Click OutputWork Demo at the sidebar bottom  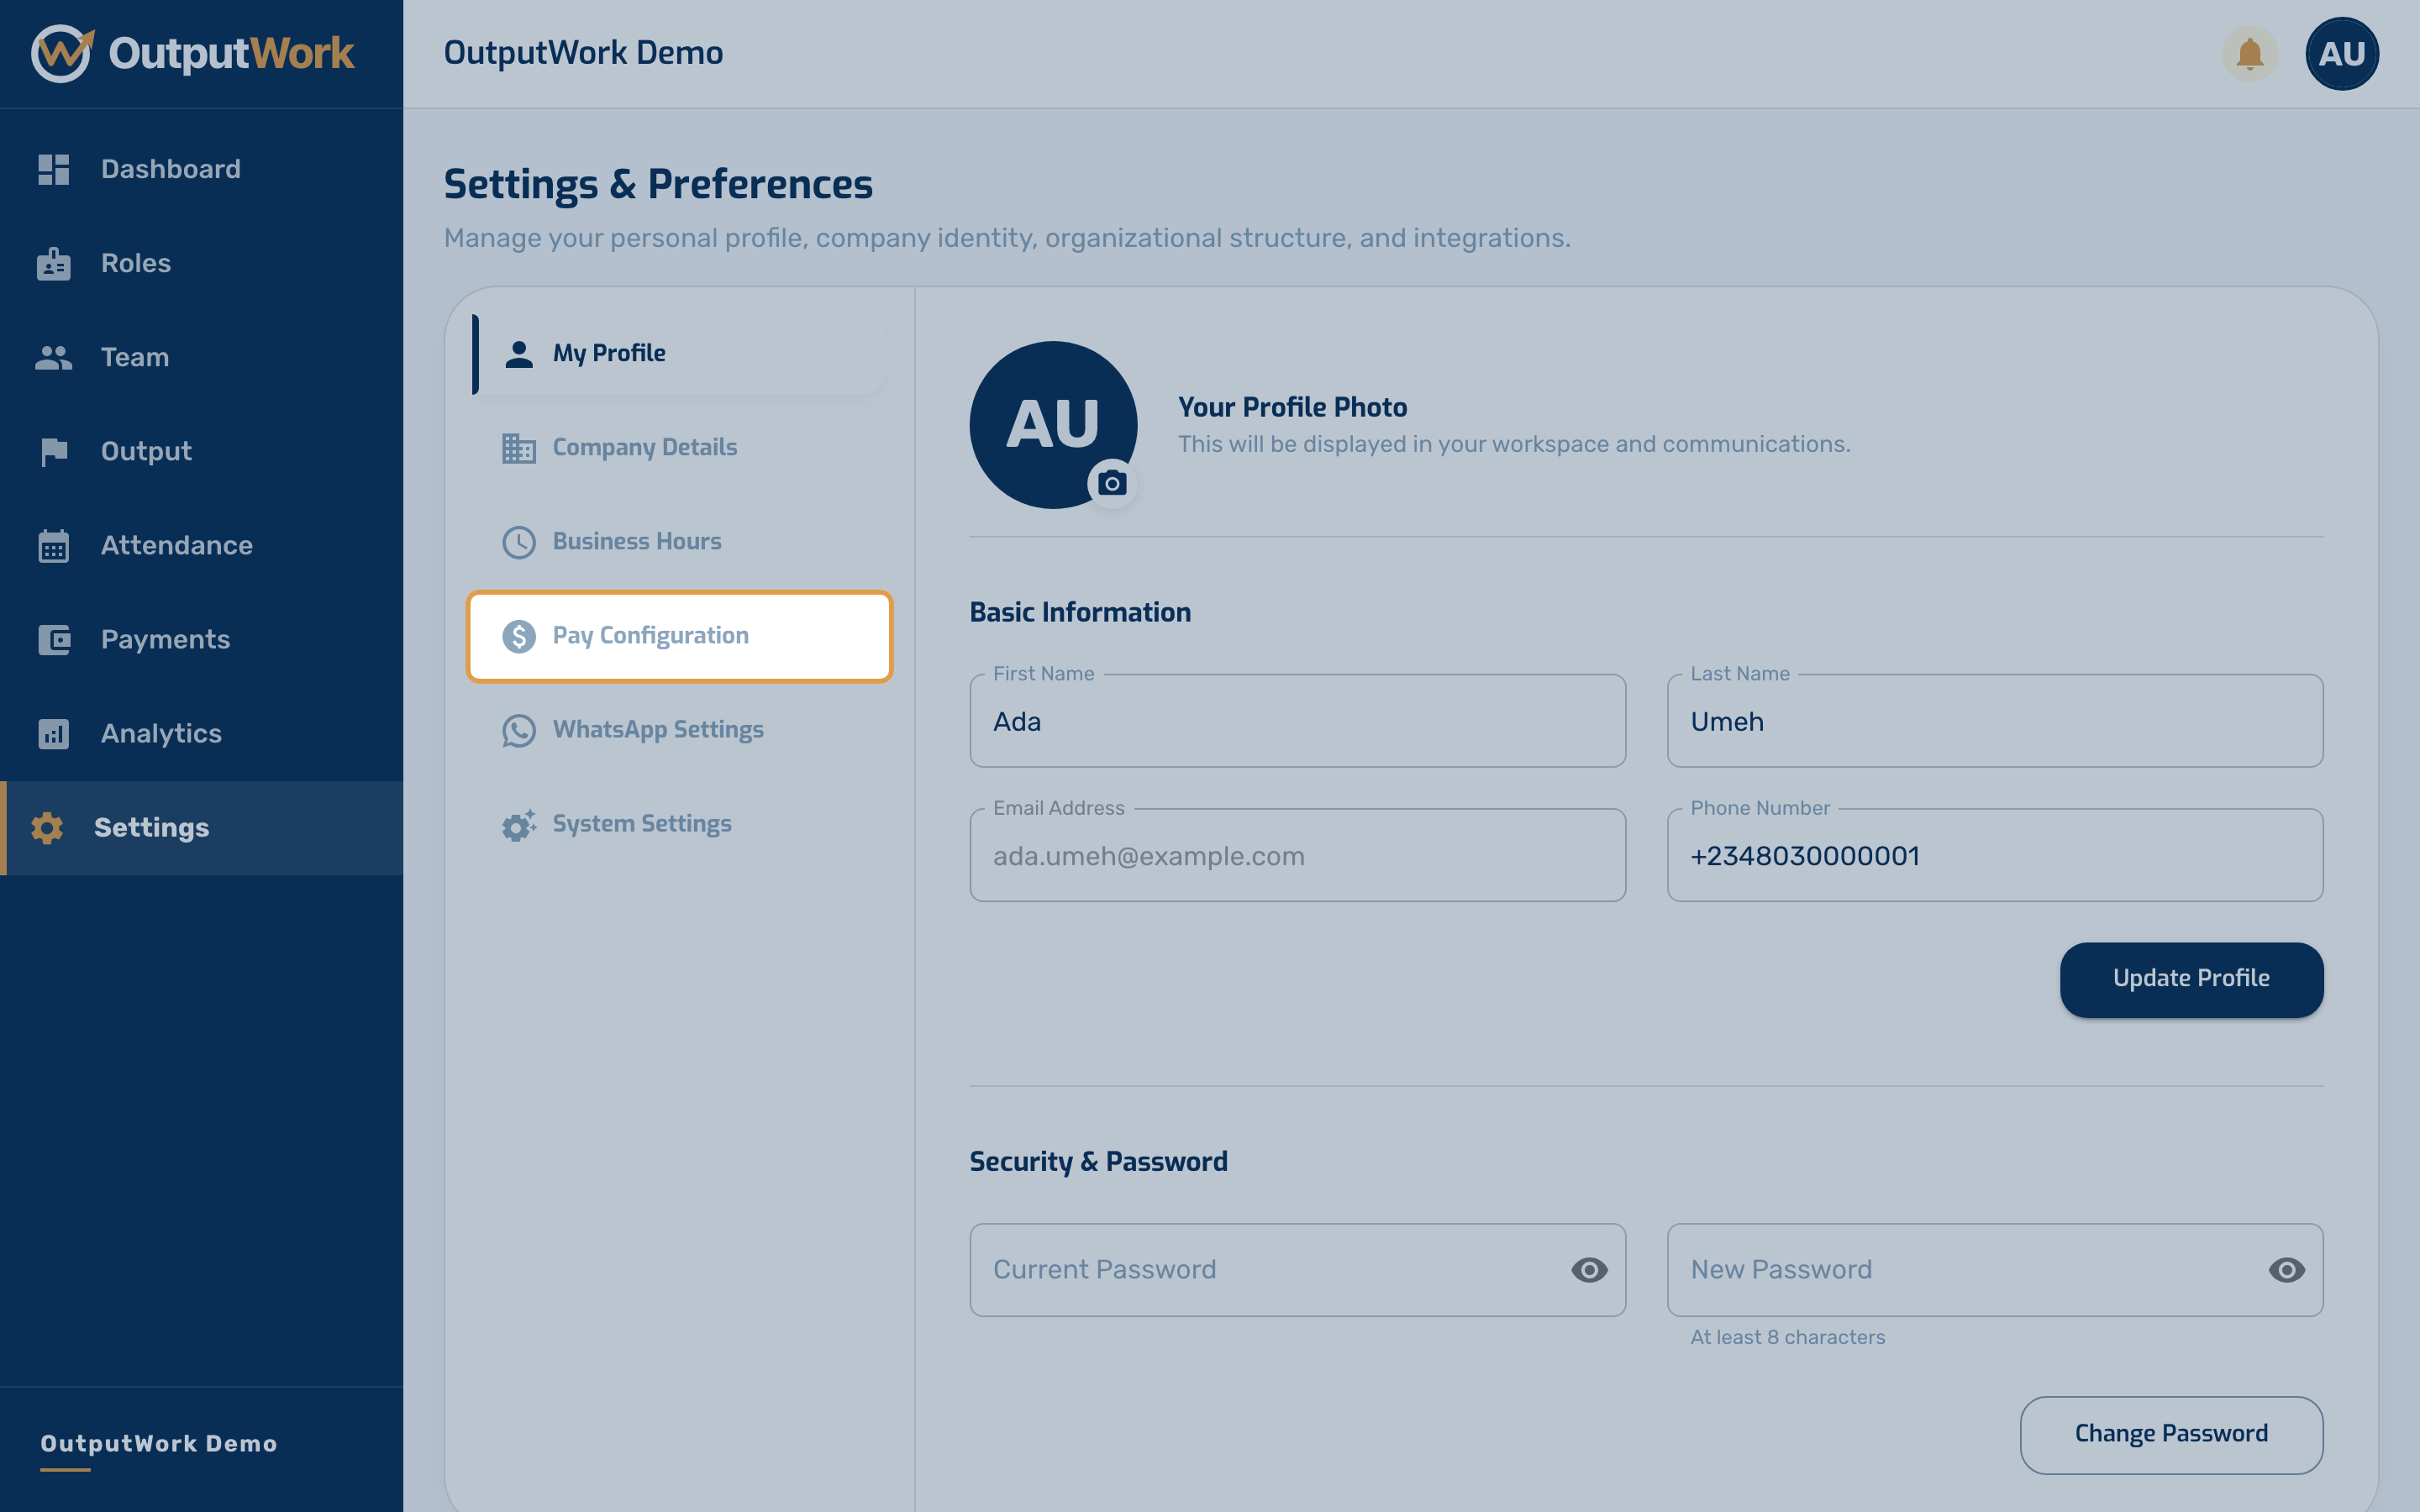pos(159,1443)
